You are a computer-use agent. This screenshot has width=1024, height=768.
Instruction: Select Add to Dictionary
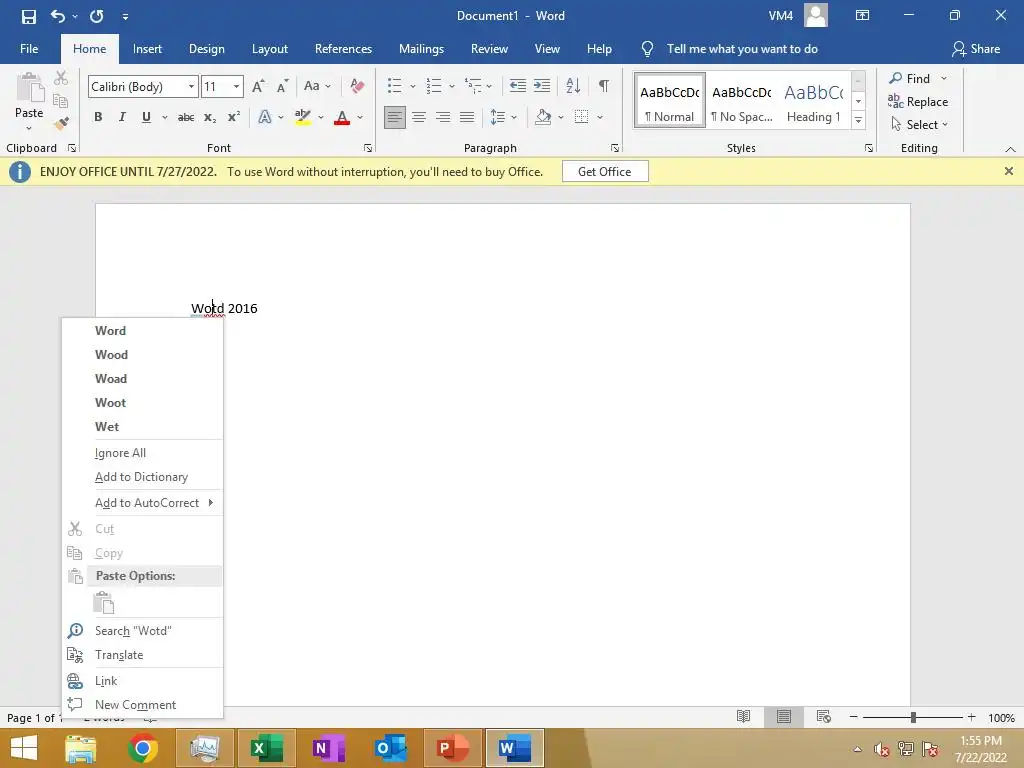142,477
